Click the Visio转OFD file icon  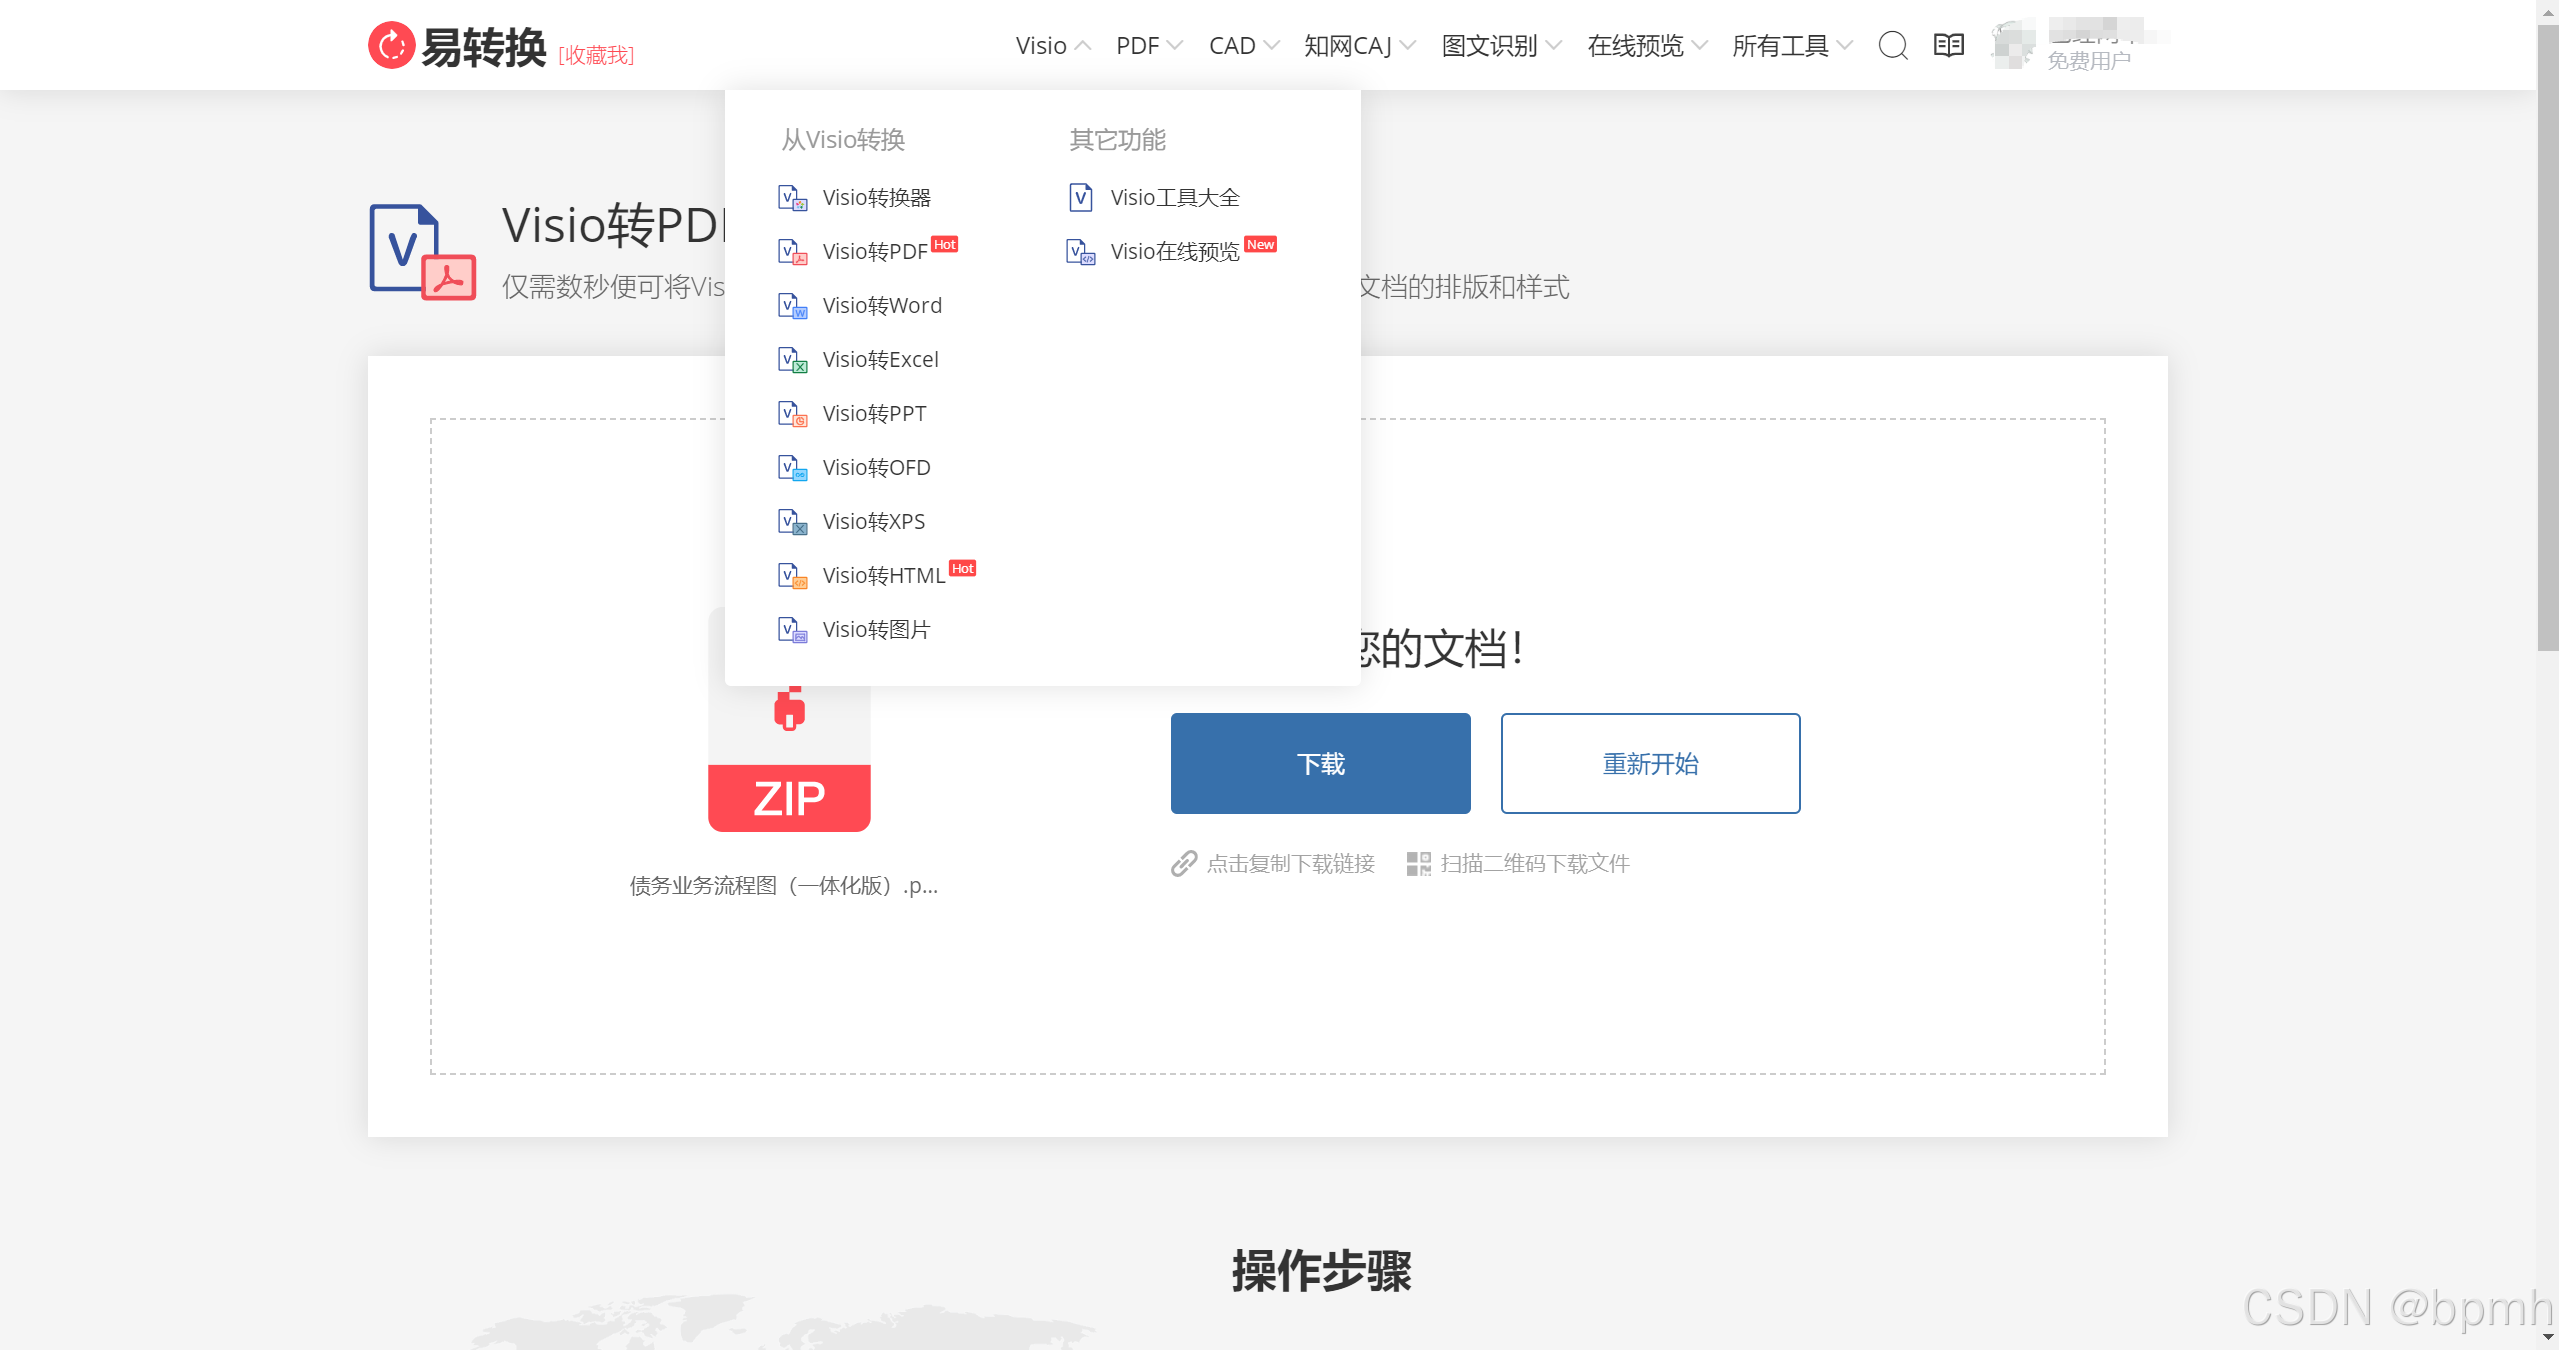[792, 468]
